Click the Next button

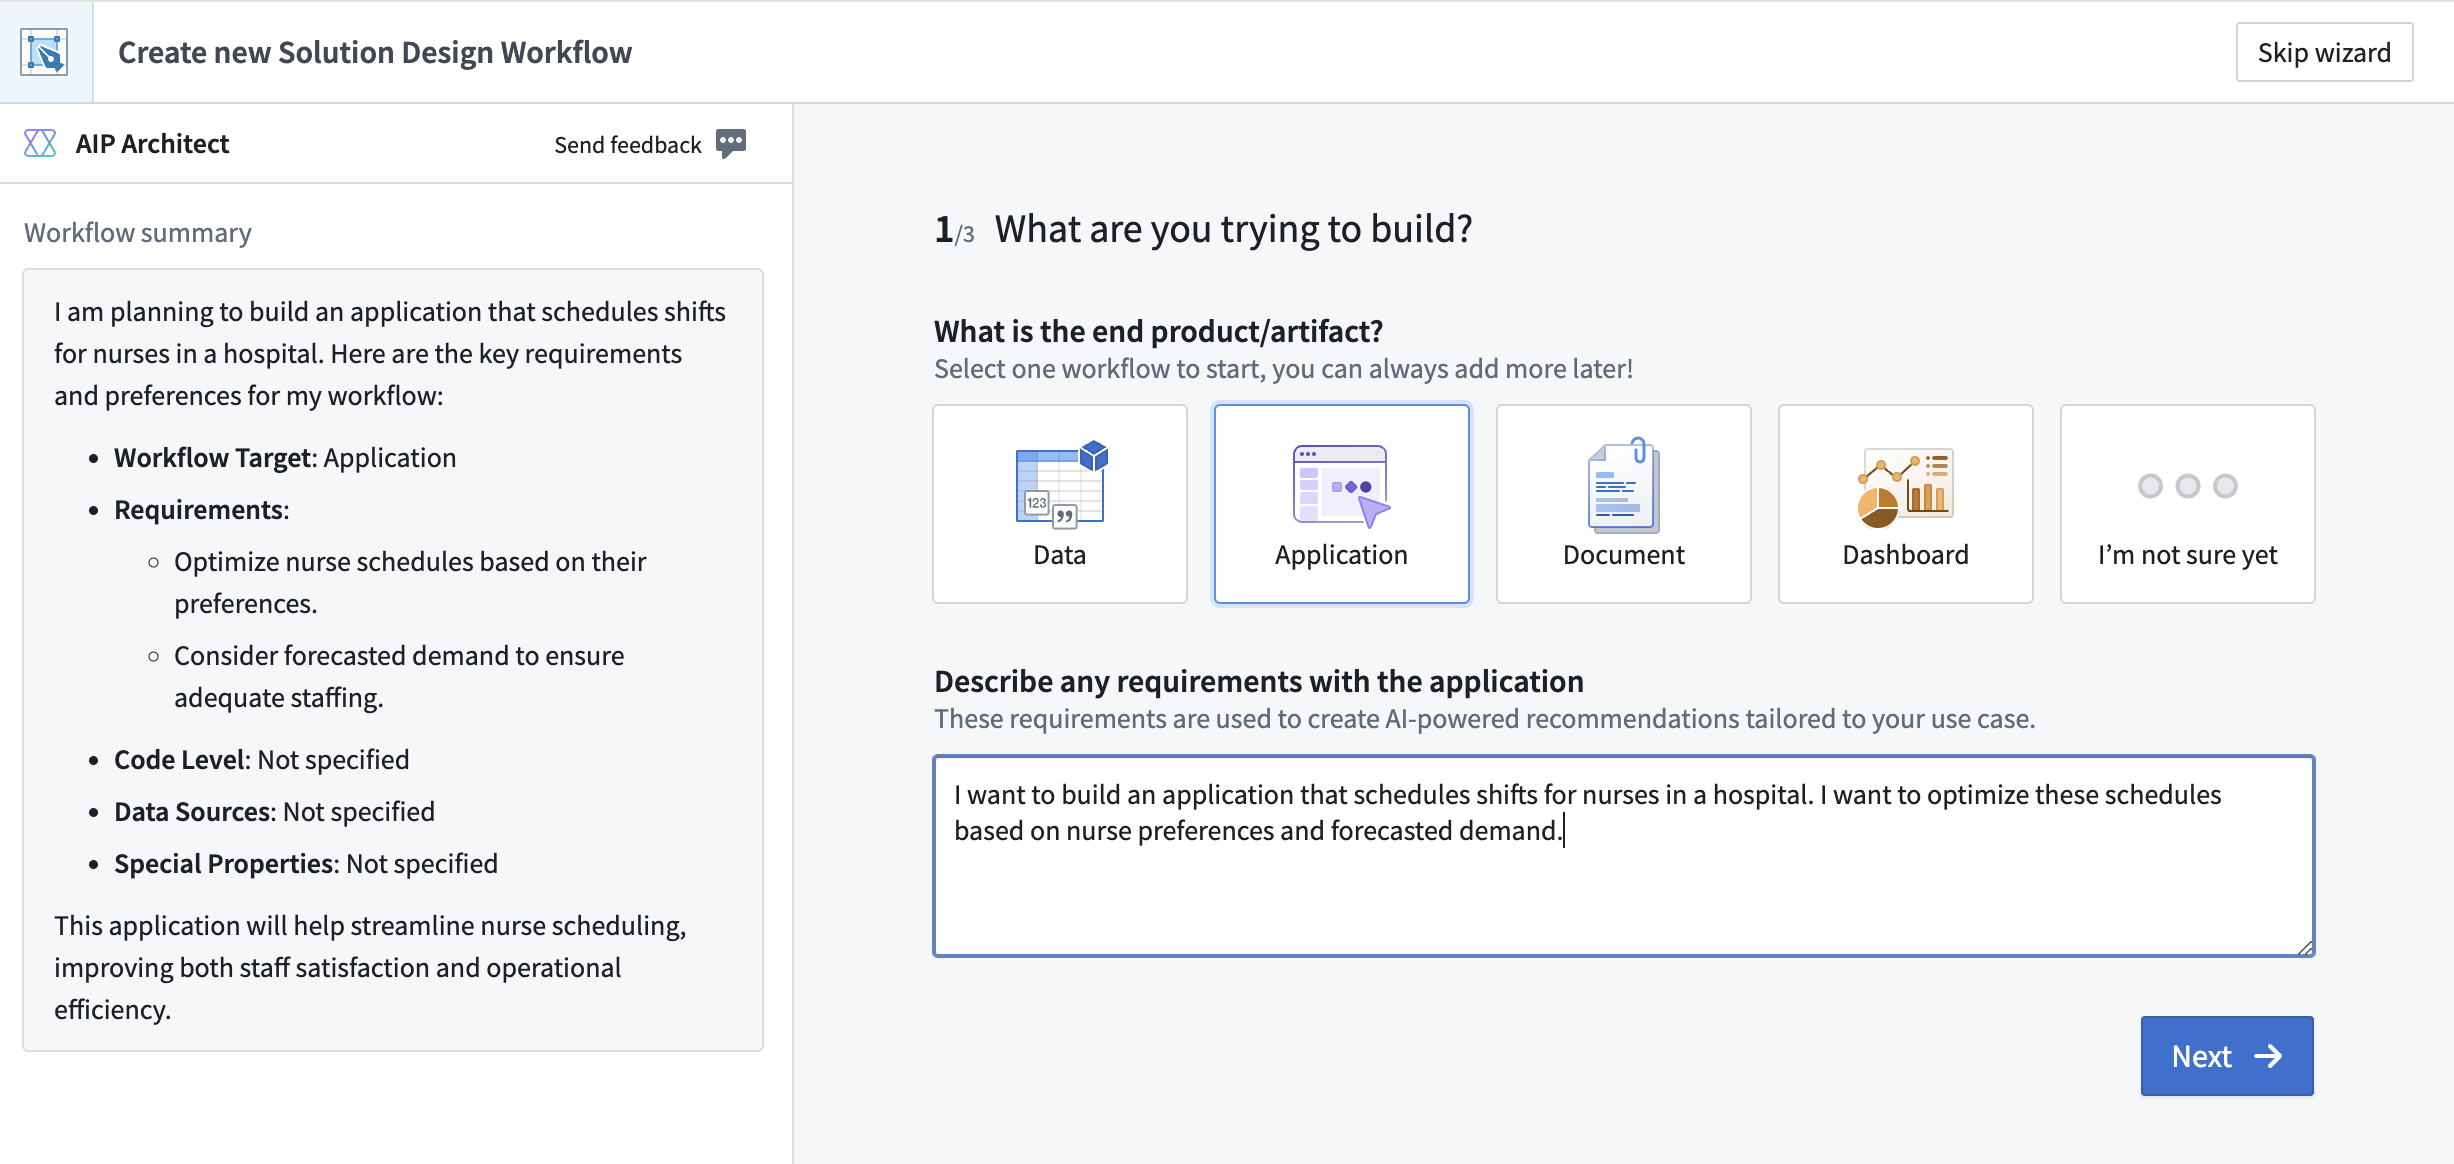coord(2227,1056)
